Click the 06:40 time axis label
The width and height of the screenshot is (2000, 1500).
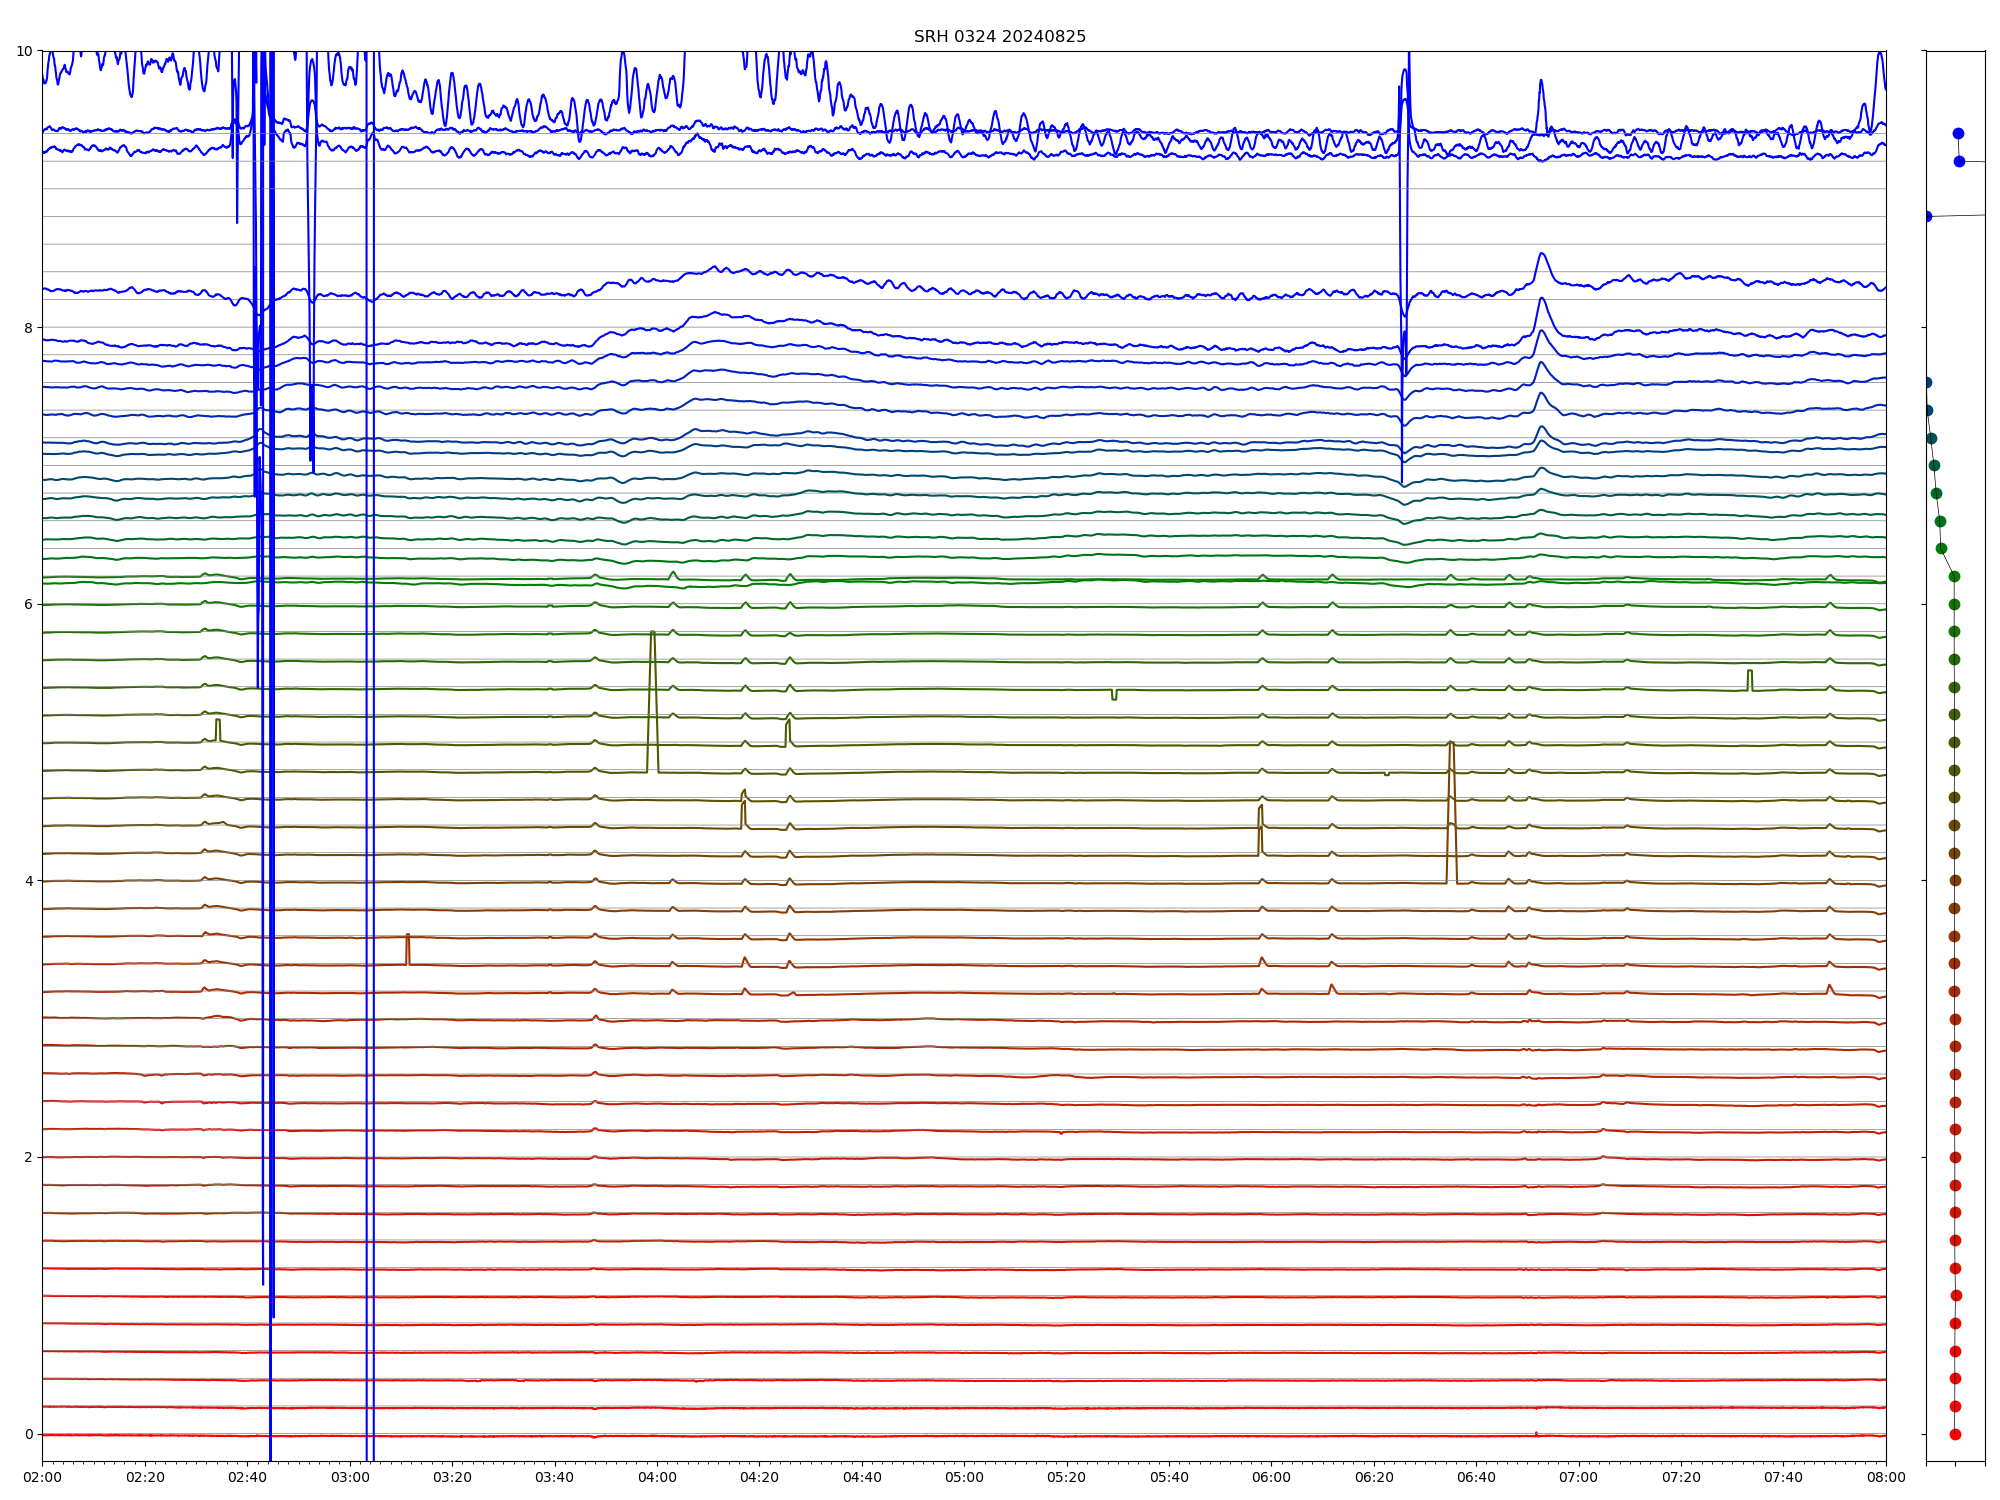click(x=1476, y=1477)
